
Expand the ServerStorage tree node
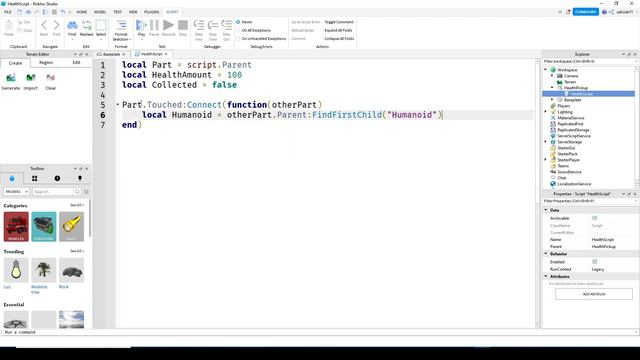tap(546, 142)
